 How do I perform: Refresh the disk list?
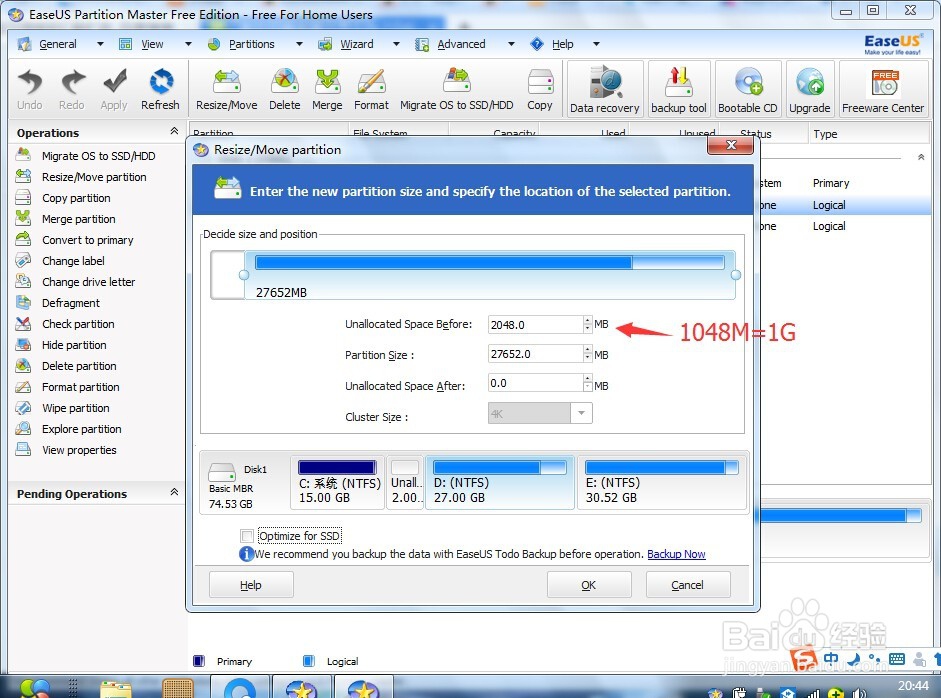(160, 89)
